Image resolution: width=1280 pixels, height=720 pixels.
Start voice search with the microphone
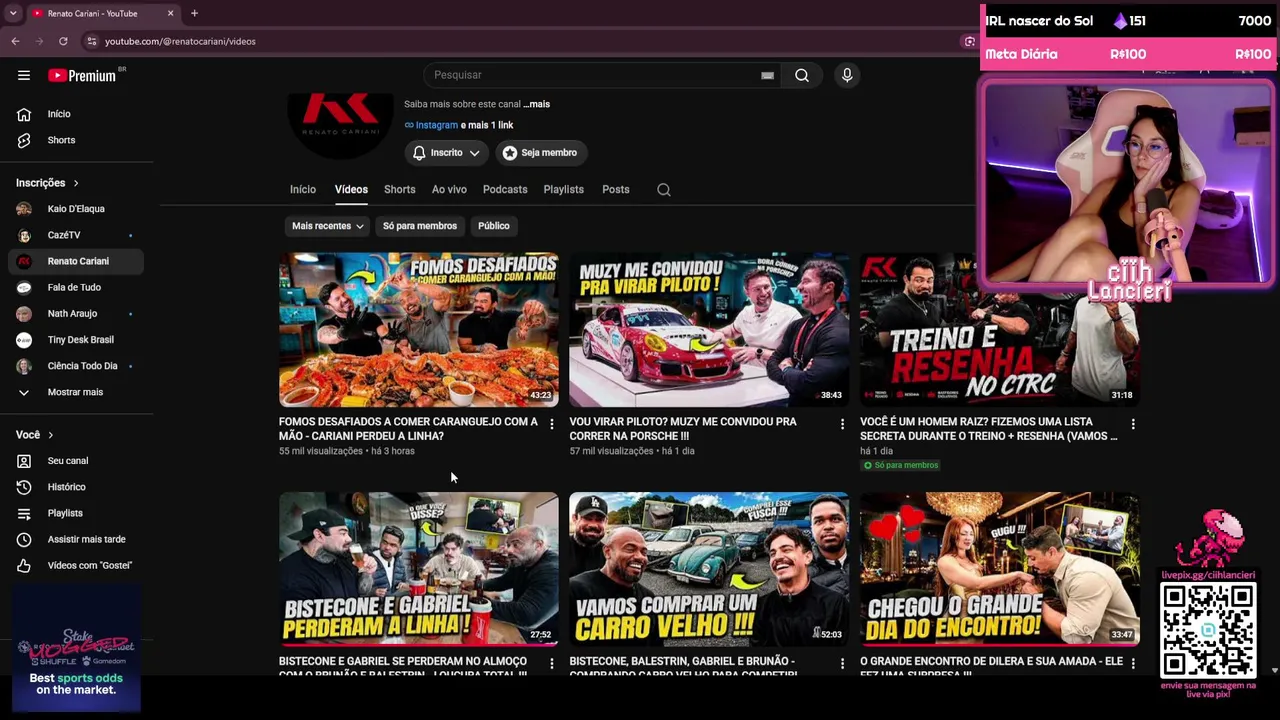click(x=847, y=75)
